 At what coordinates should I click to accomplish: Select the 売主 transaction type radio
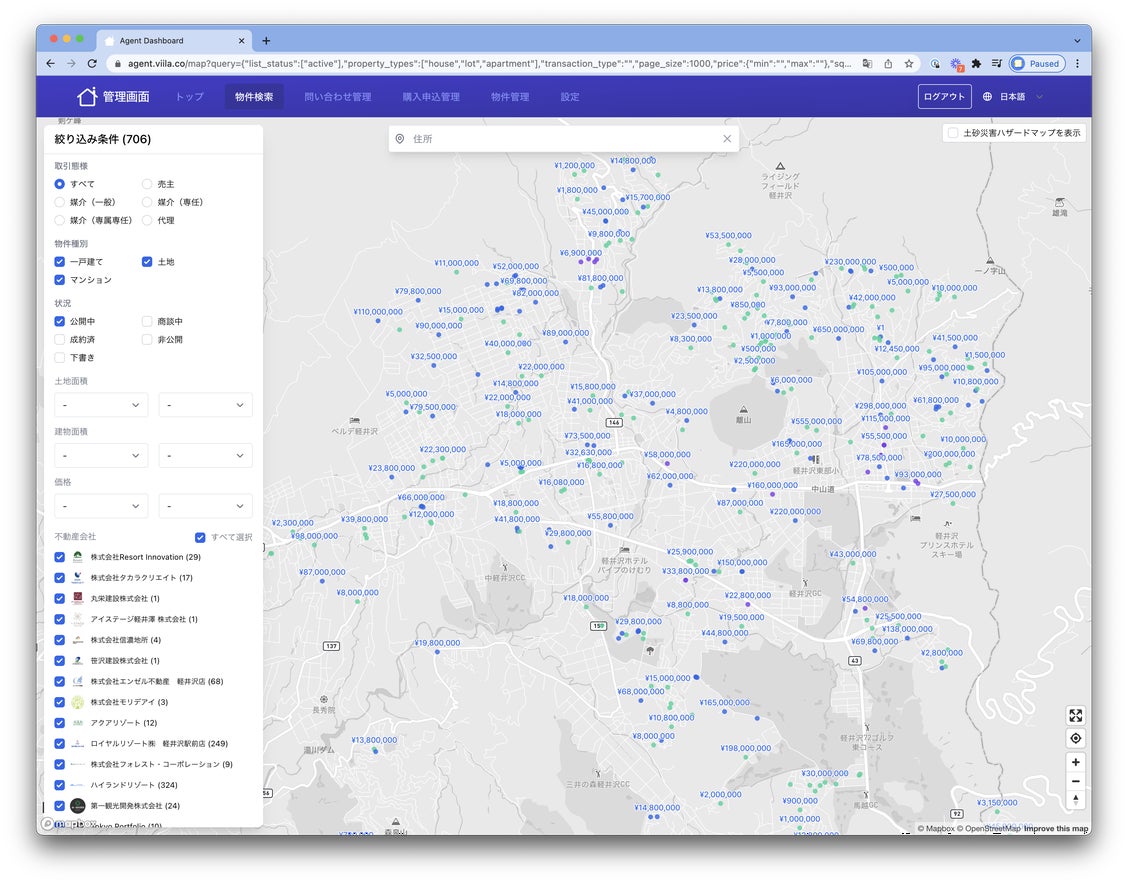(147, 184)
